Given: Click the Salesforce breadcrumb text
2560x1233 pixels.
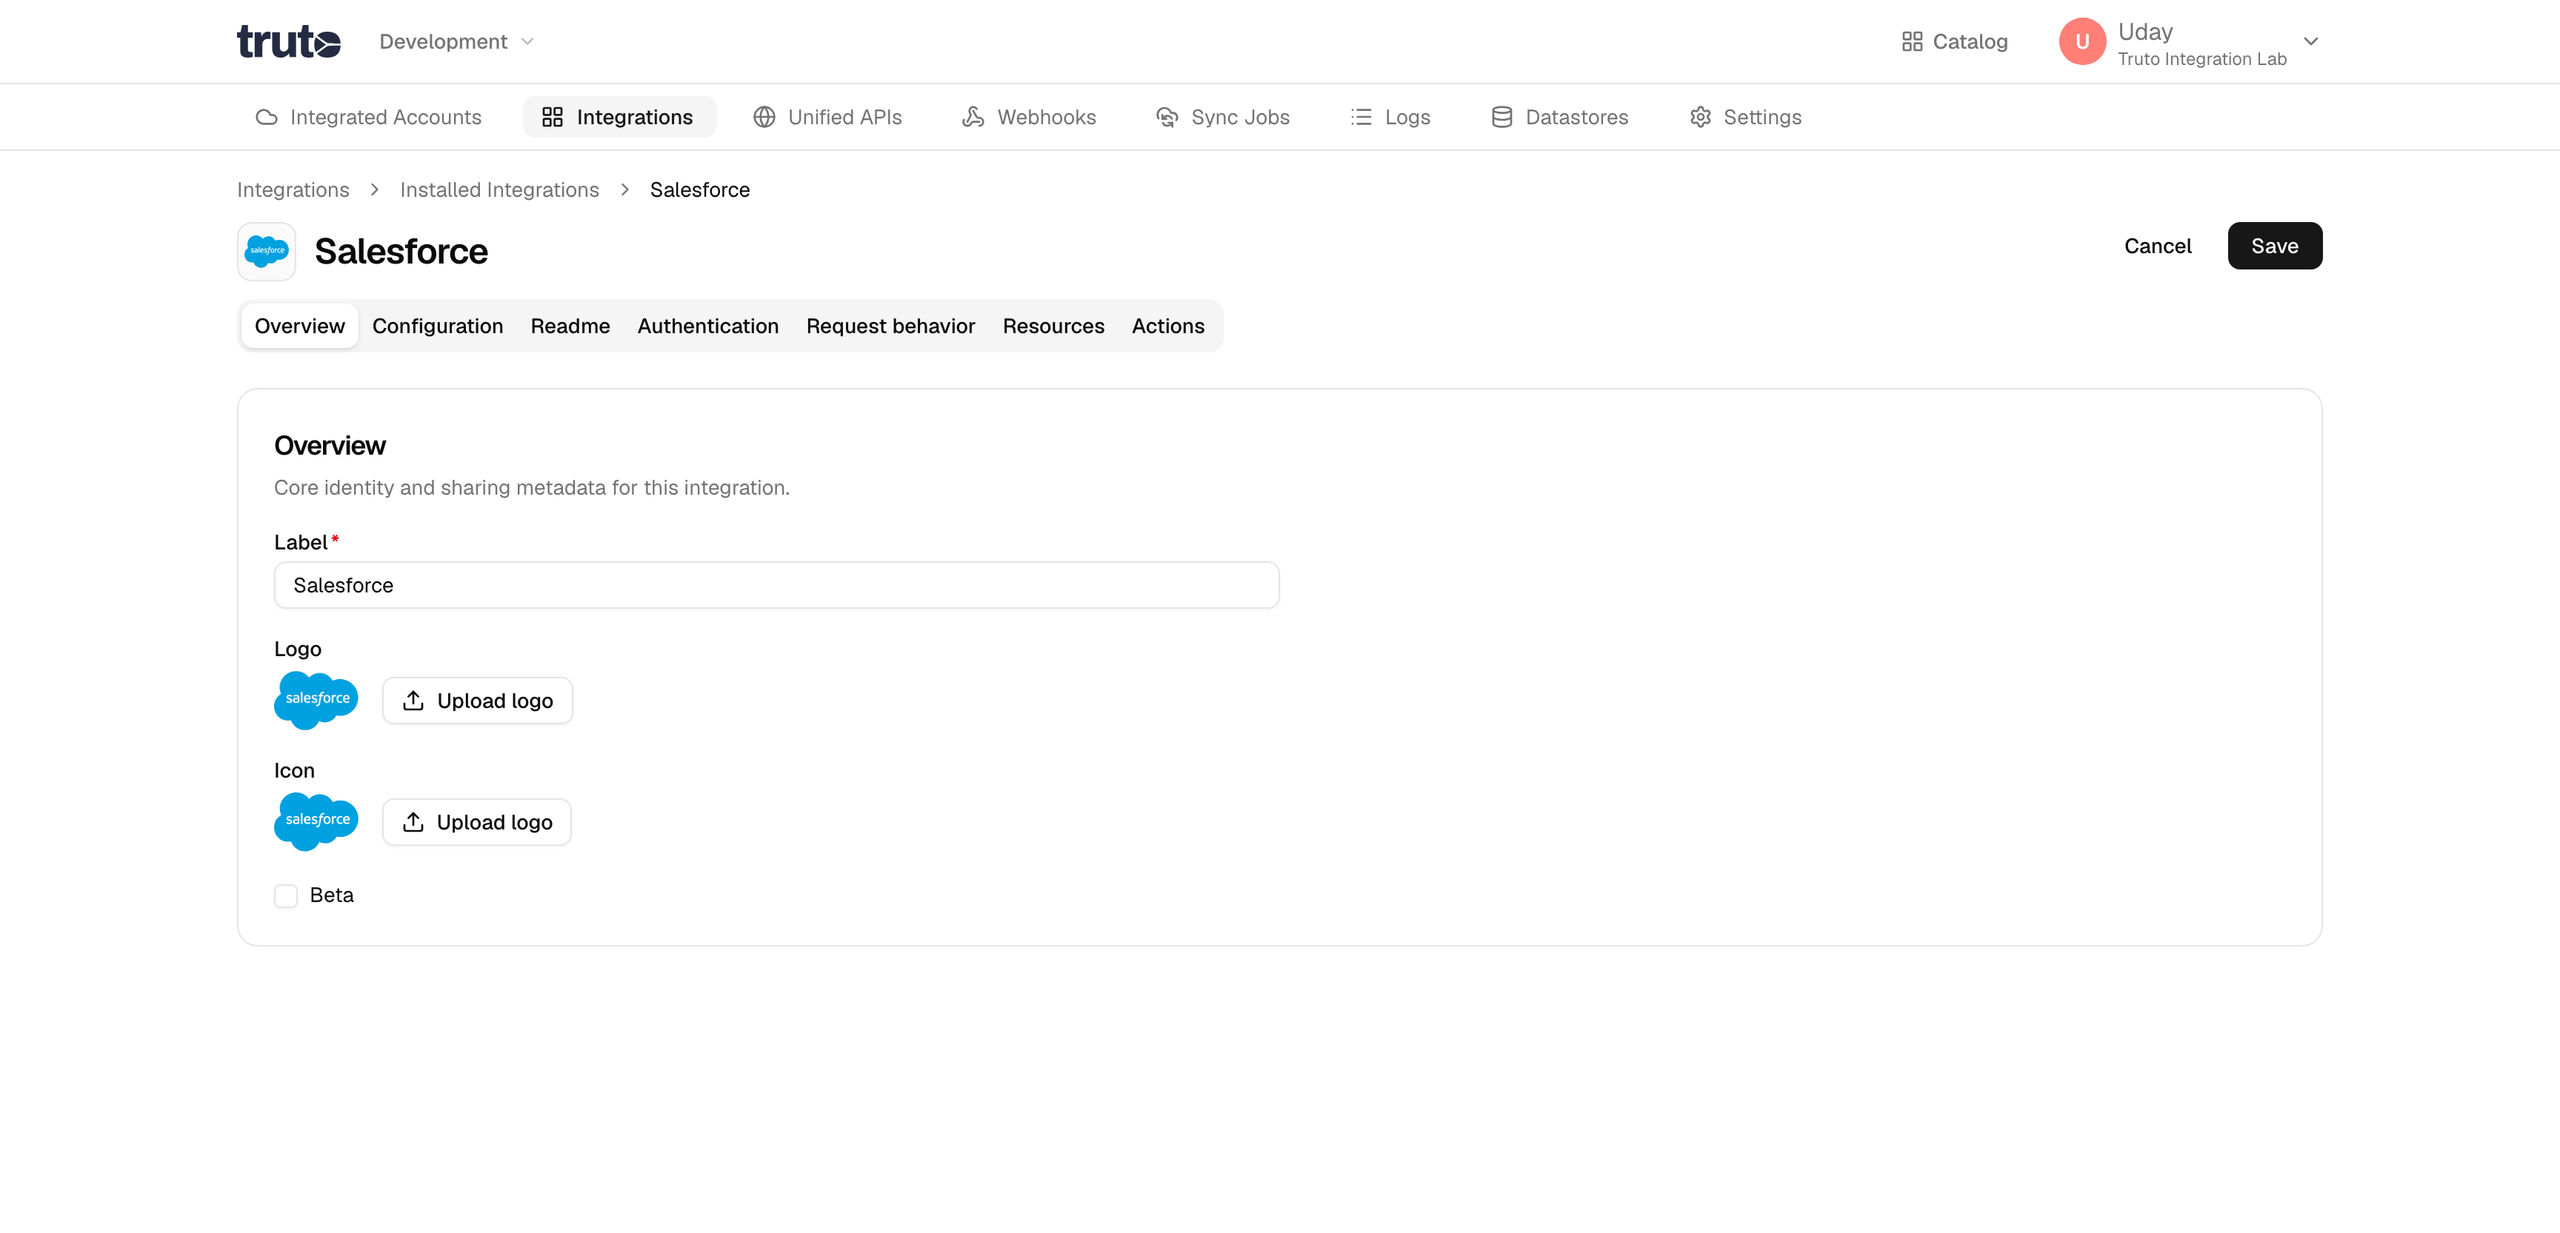Looking at the screenshot, I should click(x=700, y=189).
